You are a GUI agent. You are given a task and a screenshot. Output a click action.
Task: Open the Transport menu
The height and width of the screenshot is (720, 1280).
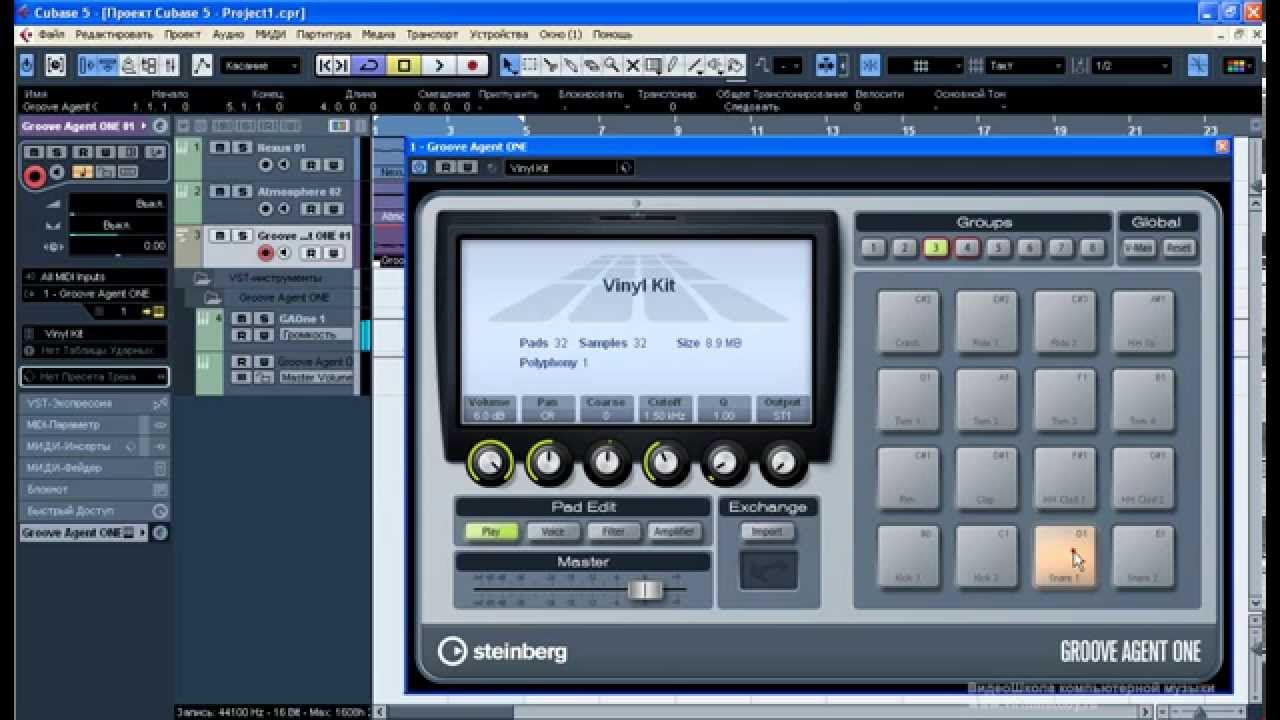pyautogui.click(x=432, y=34)
